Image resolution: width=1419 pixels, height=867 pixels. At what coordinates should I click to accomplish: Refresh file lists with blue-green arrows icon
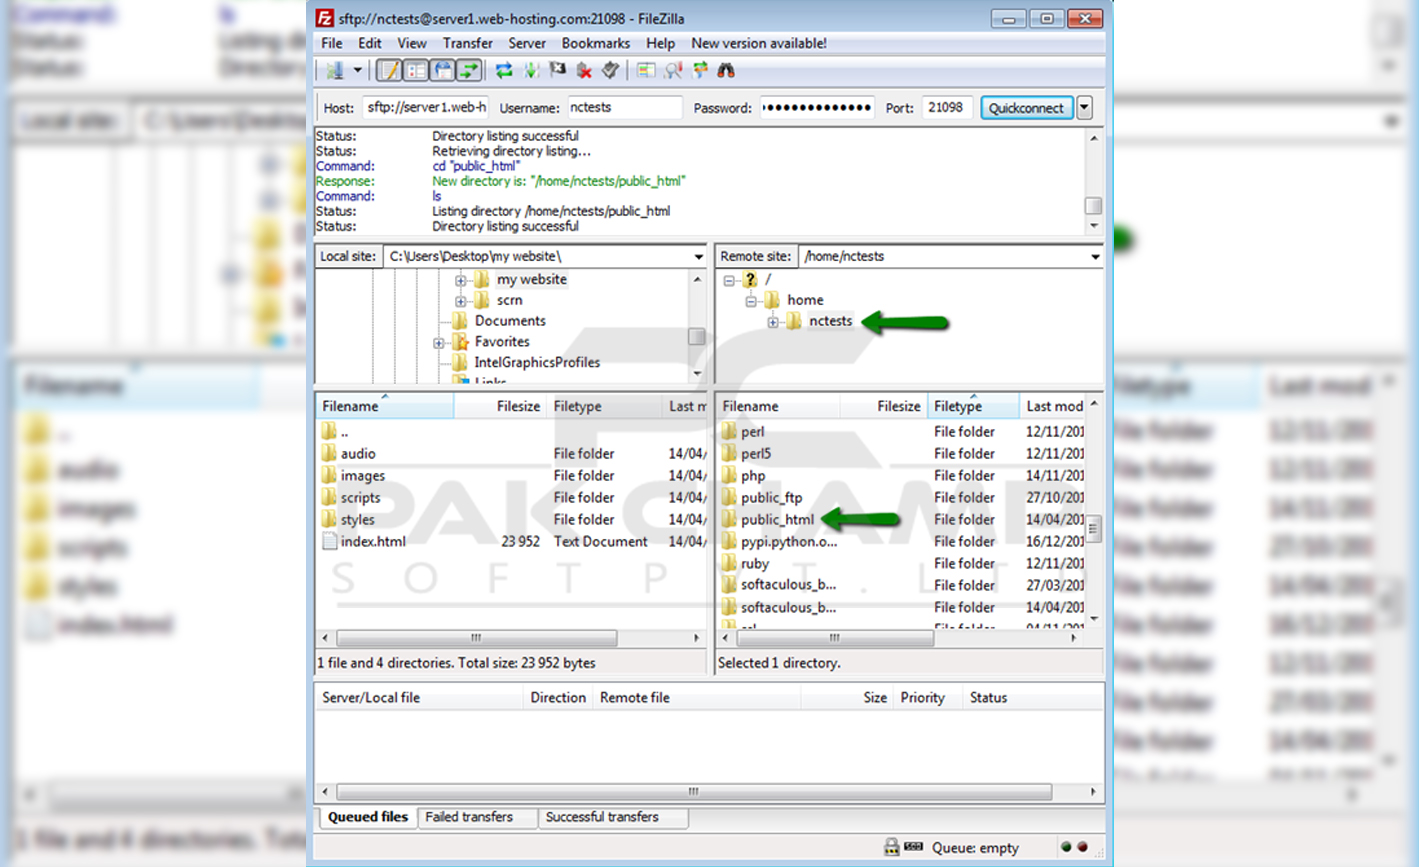click(x=504, y=70)
